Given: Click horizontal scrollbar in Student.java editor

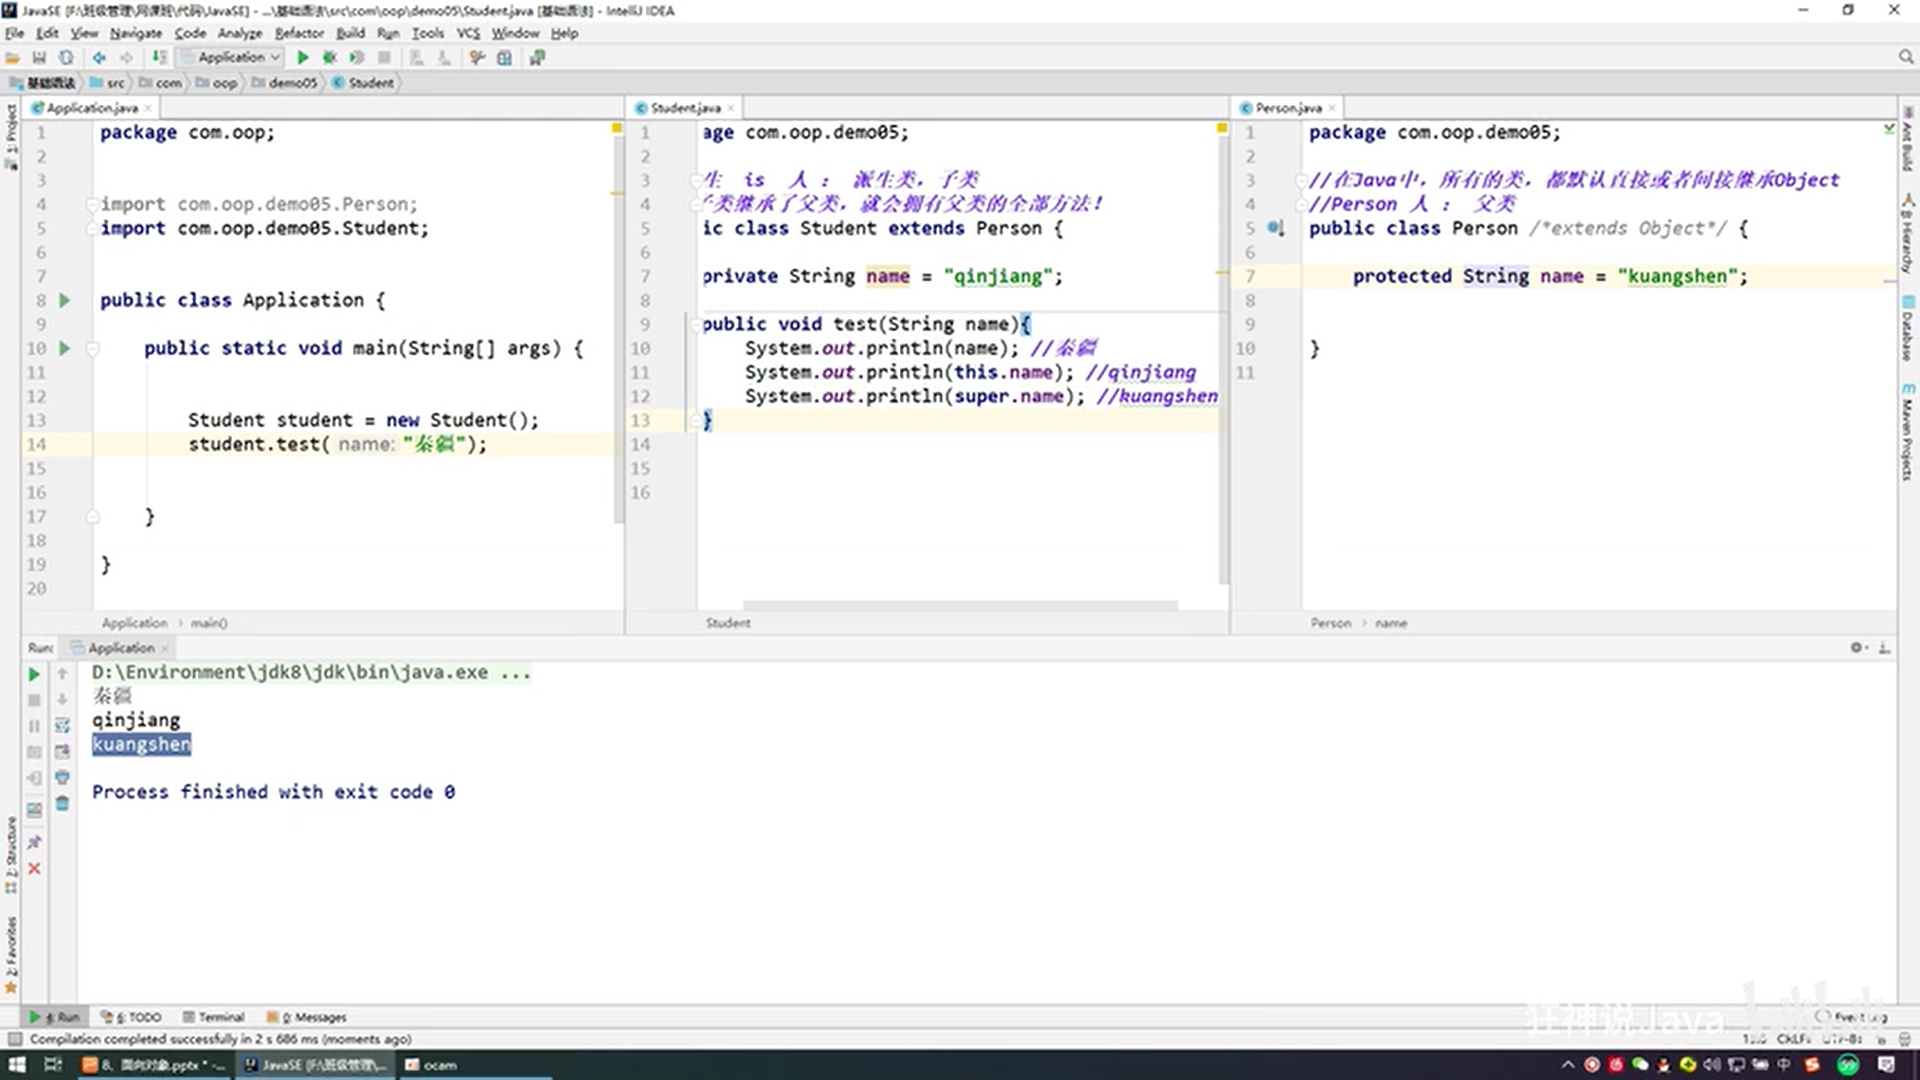Looking at the screenshot, I should pyautogui.click(x=960, y=605).
